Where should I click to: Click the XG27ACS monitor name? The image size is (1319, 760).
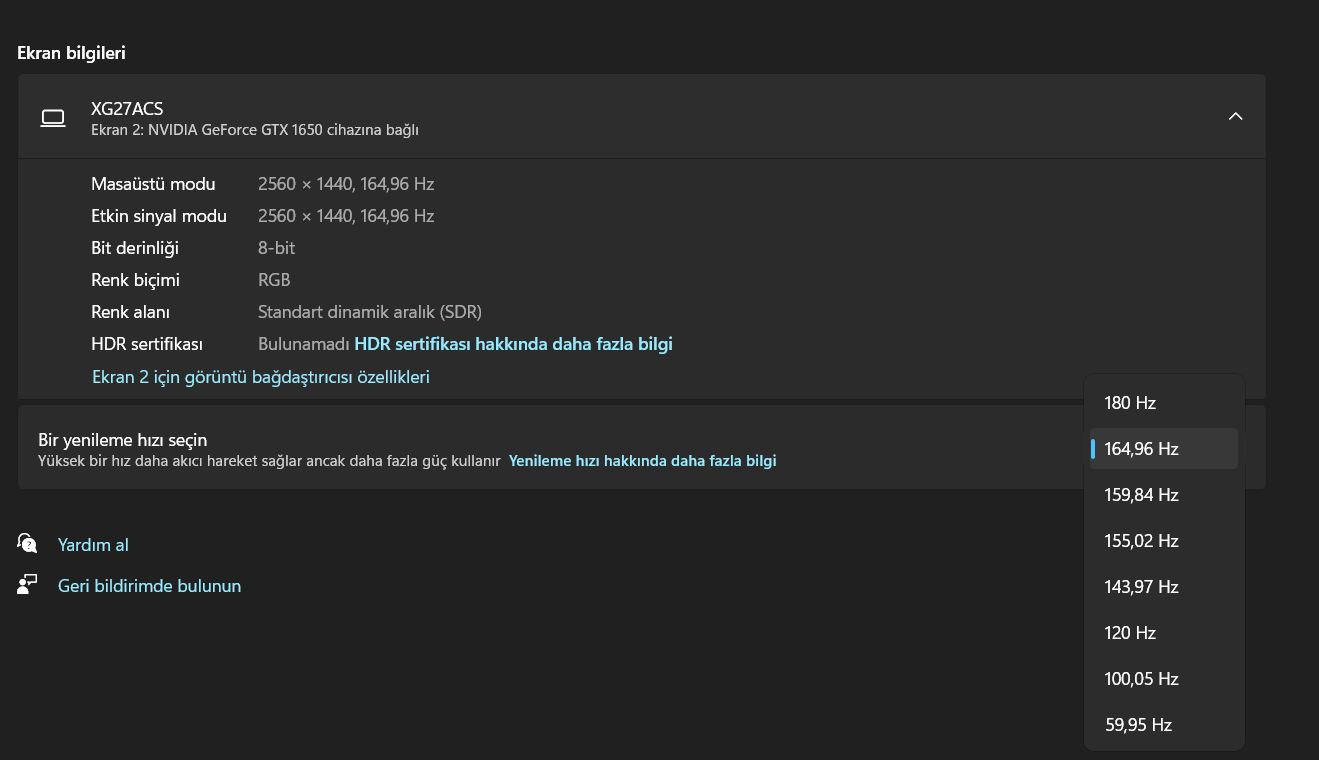(x=127, y=109)
